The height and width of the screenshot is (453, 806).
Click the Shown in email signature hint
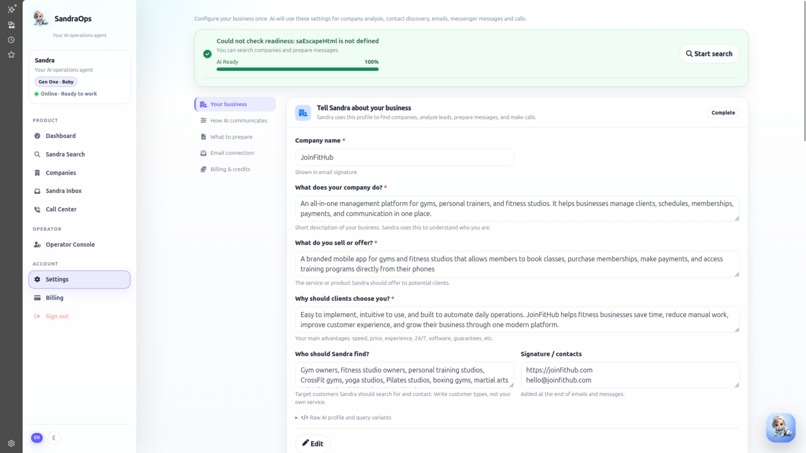pos(326,172)
